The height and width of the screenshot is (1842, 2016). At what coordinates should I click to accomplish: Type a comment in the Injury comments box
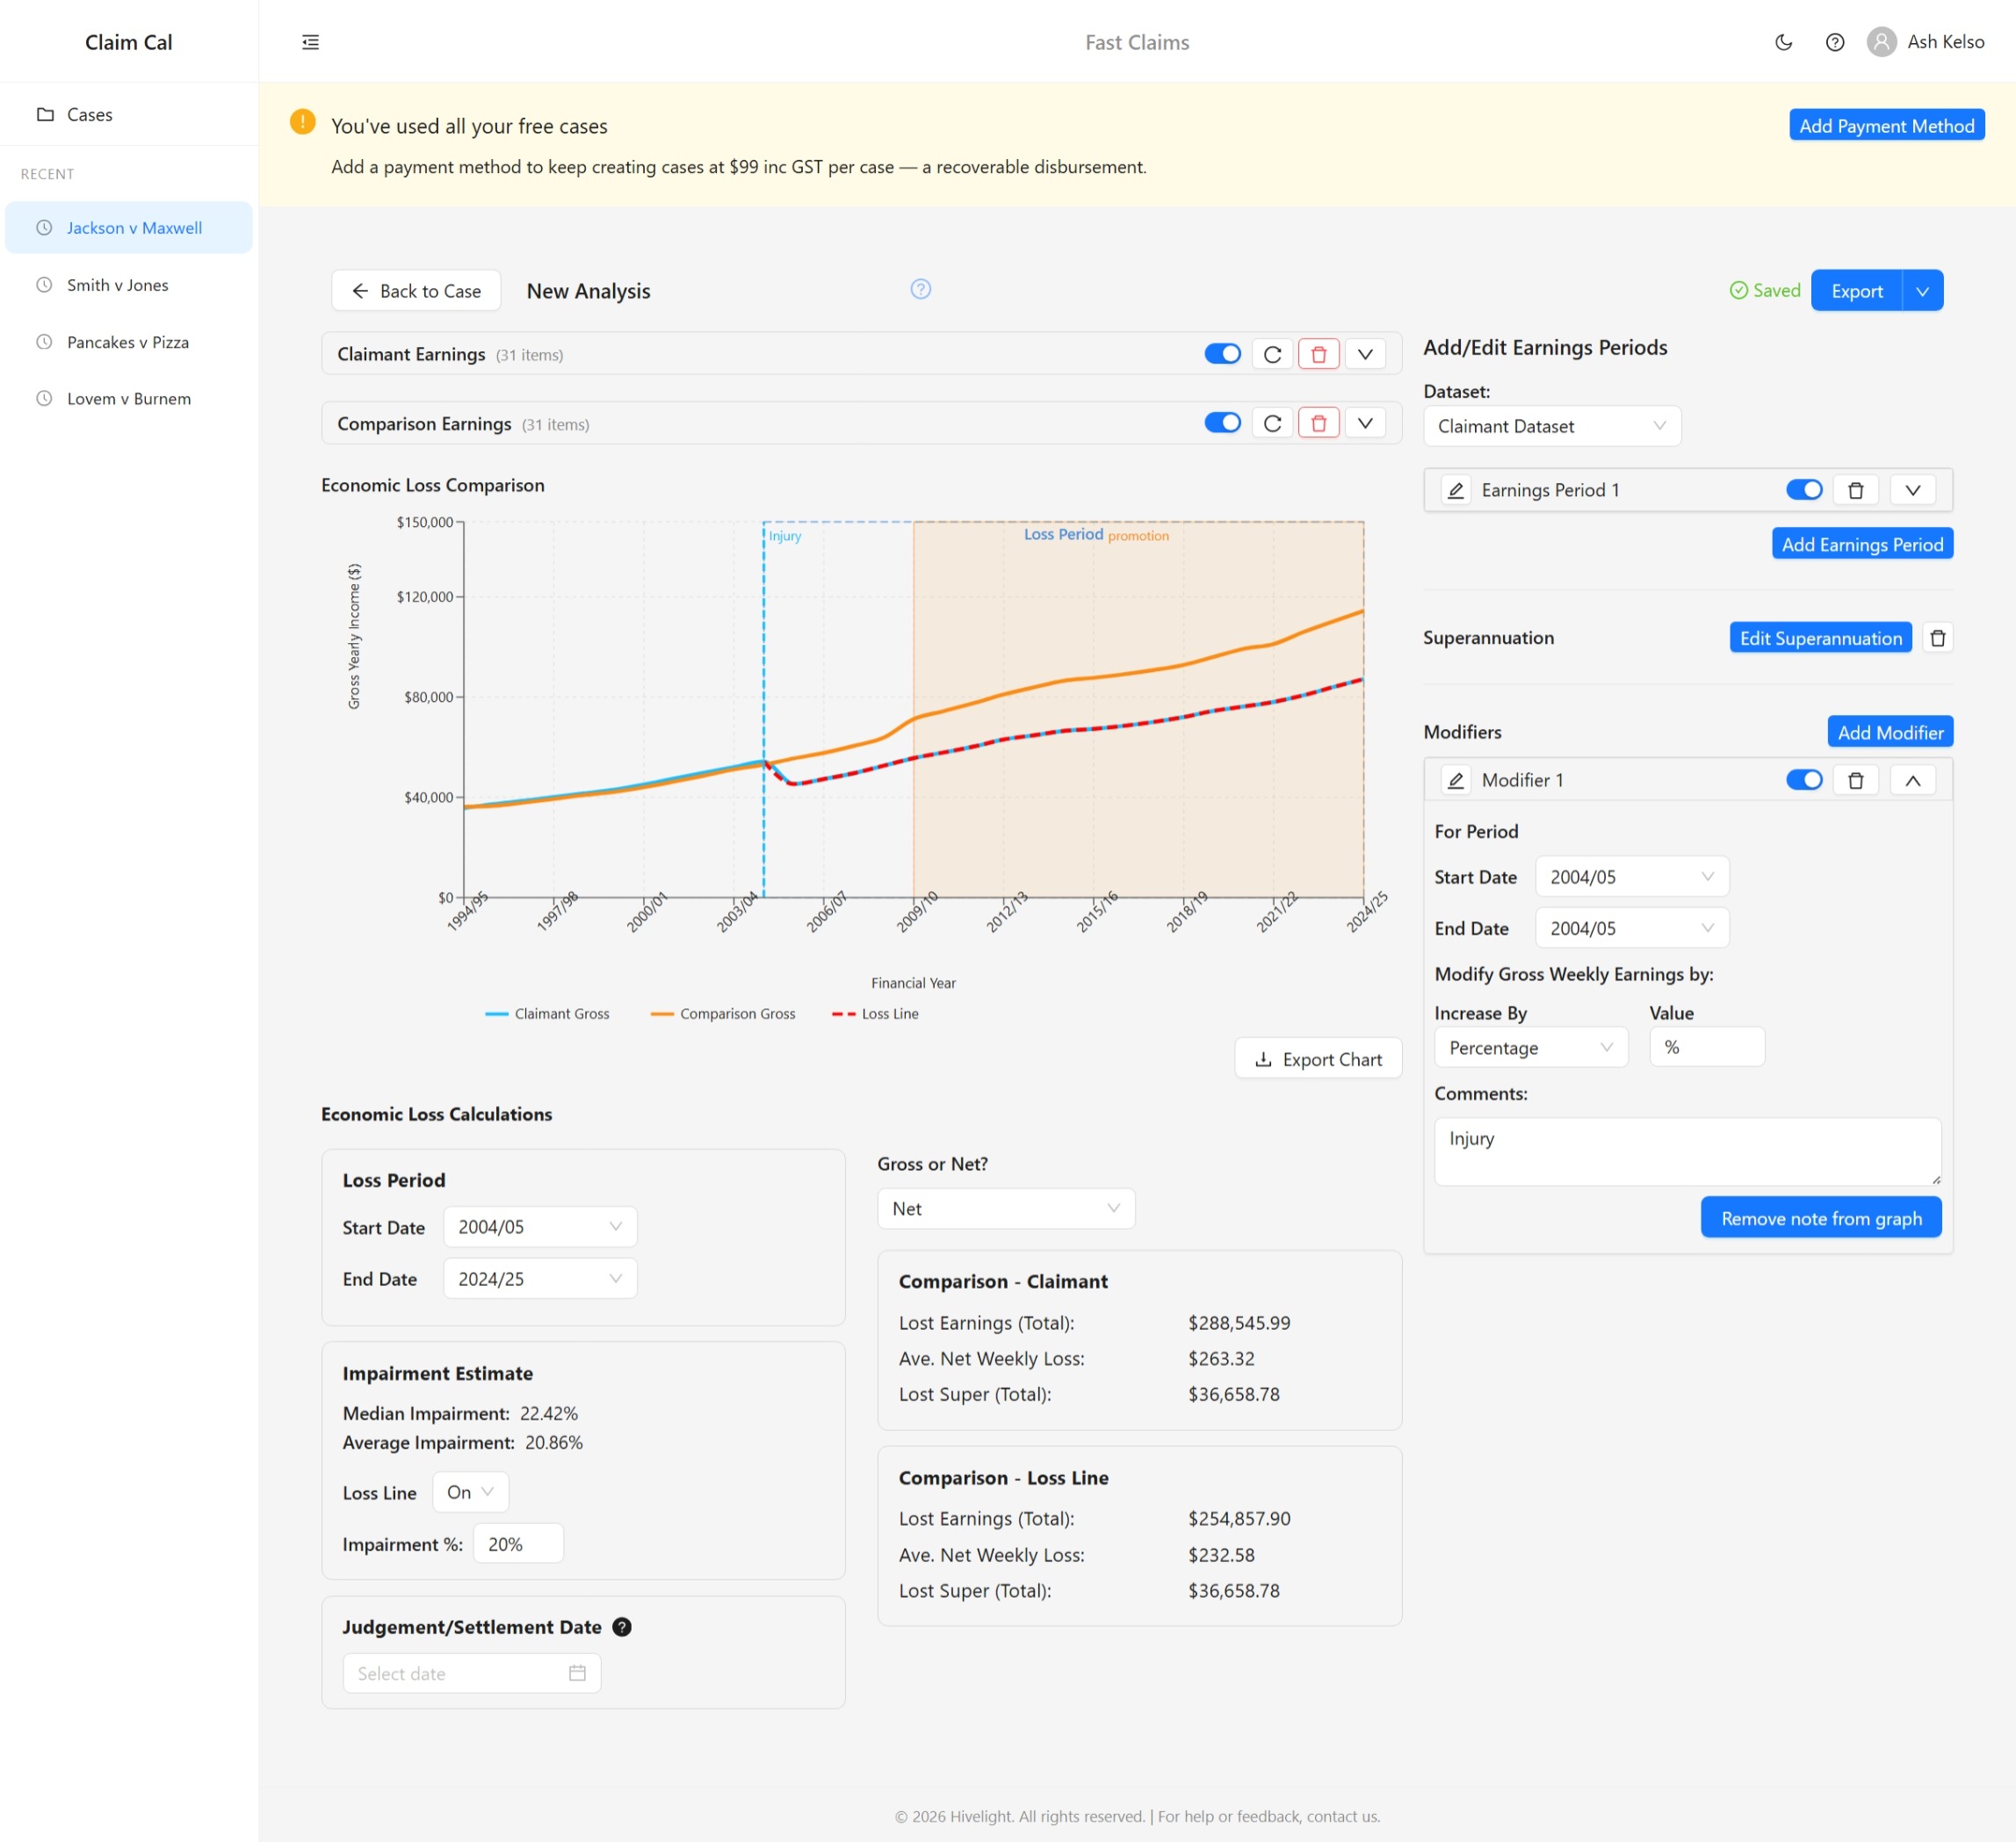tap(1687, 1150)
